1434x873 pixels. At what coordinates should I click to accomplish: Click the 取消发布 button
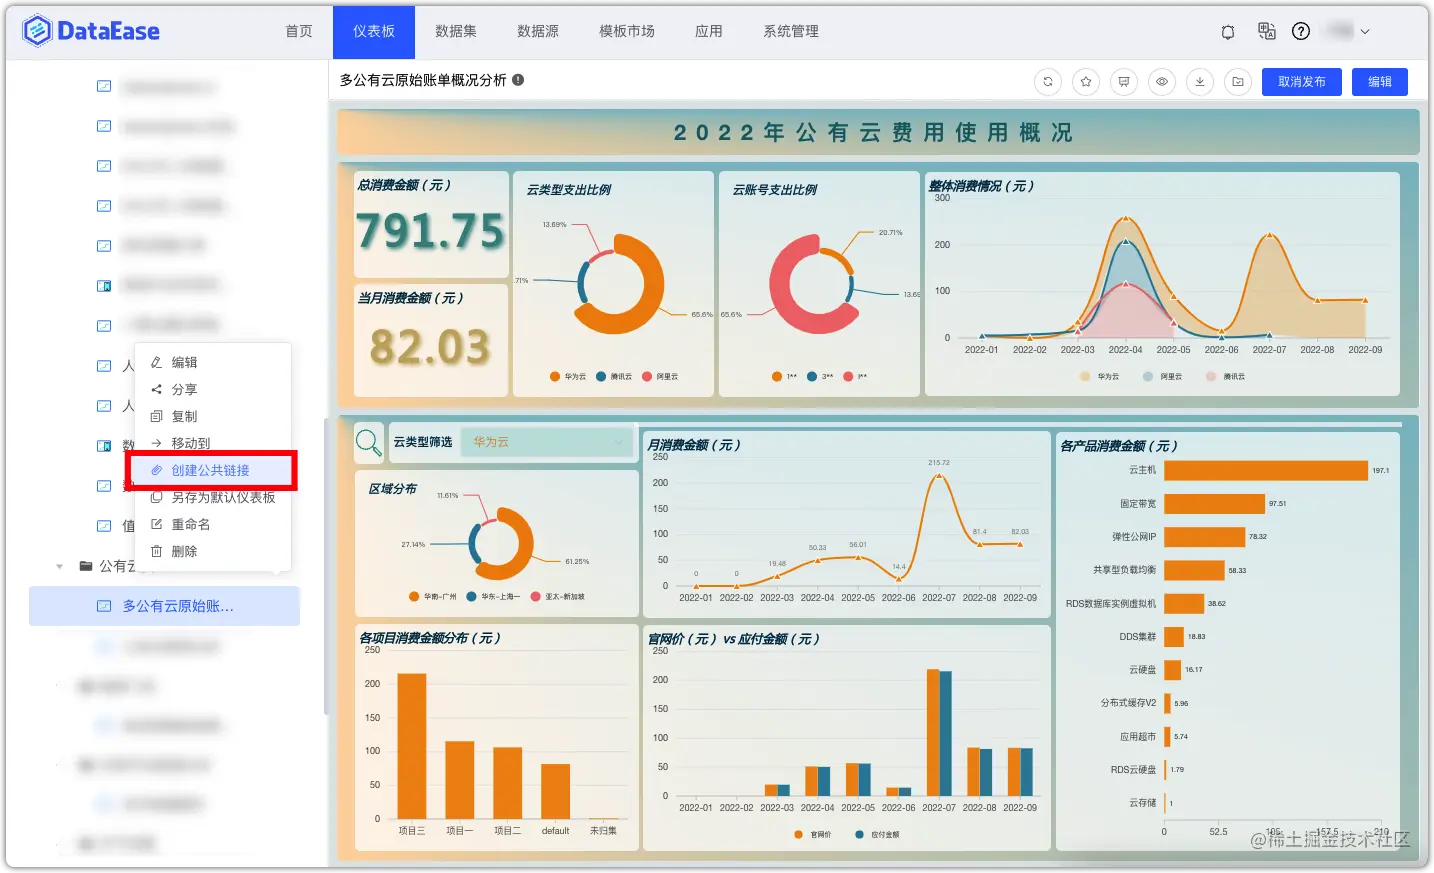click(1301, 81)
